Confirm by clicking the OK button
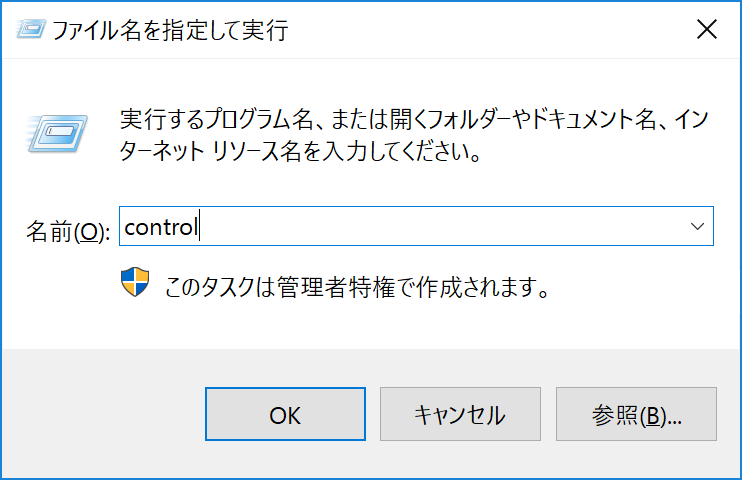742x480 pixels. coord(285,414)
